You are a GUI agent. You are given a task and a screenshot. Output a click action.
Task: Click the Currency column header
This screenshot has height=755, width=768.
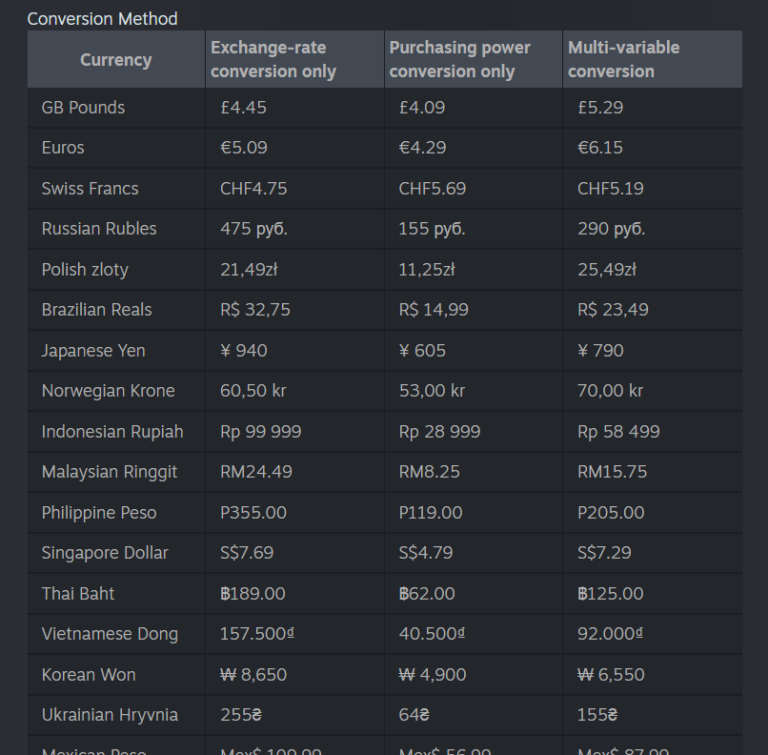click(x=116, y=60)
